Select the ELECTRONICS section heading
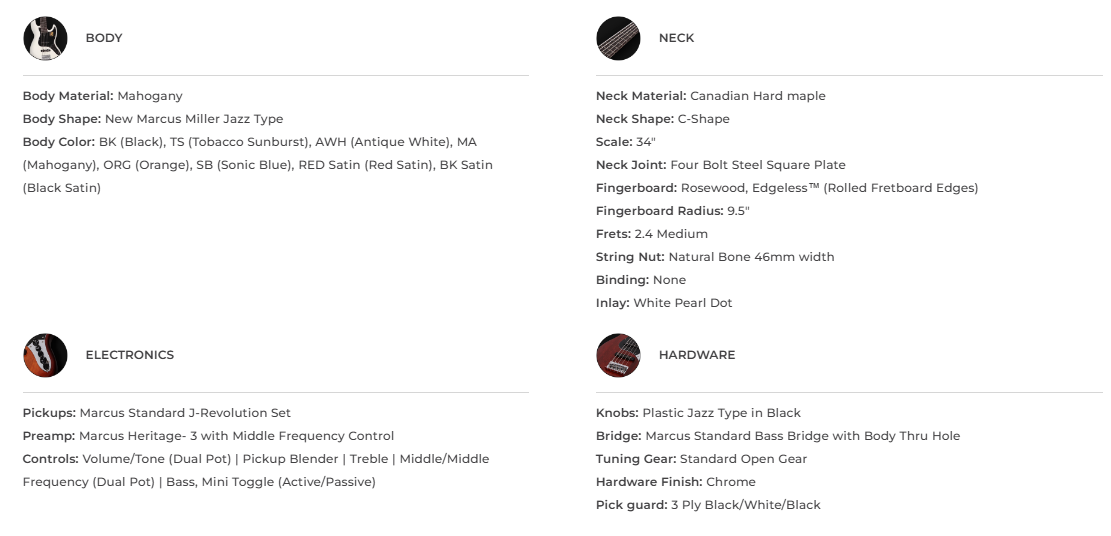Viewport: 1111px width, 536px height. [x=129, y=355]
